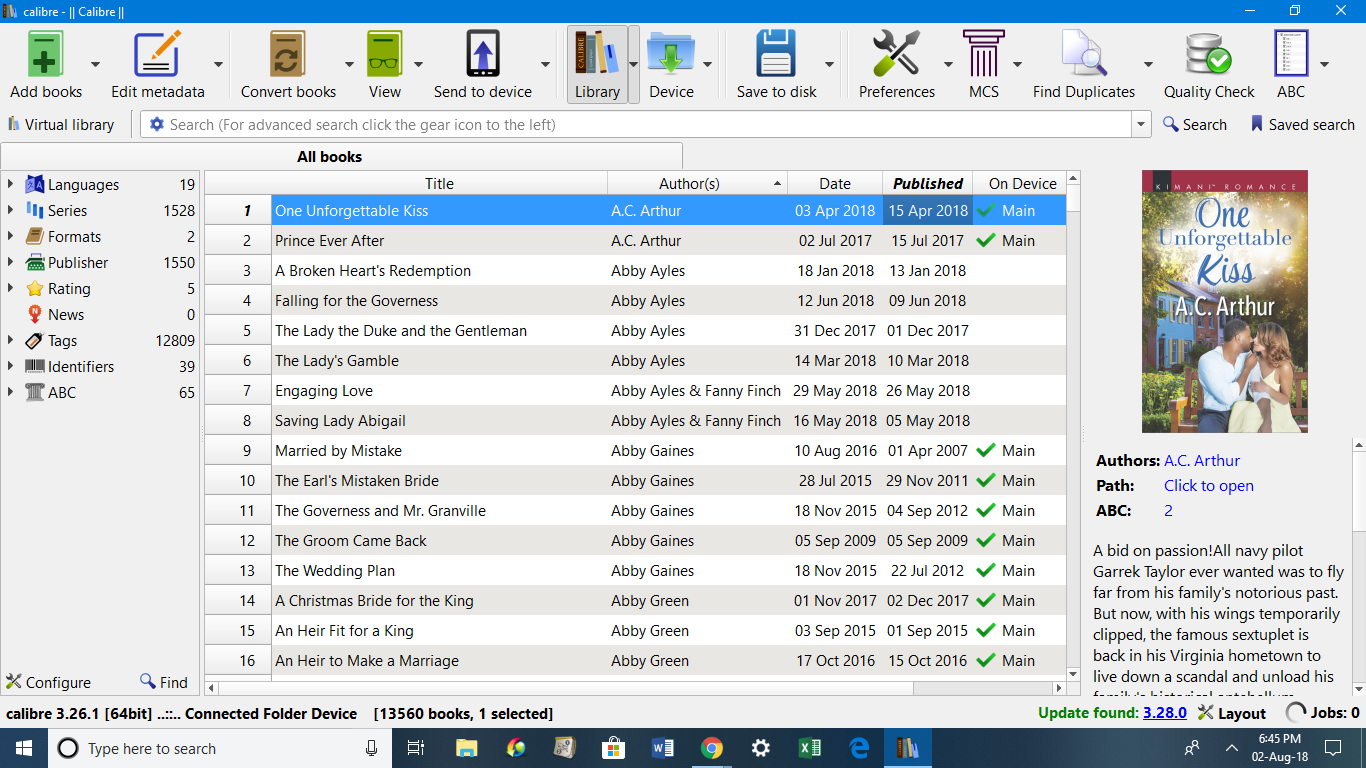Click the ABC toolbar icon
This screenshot has width=1366, height=768.
click(1291, 54)
